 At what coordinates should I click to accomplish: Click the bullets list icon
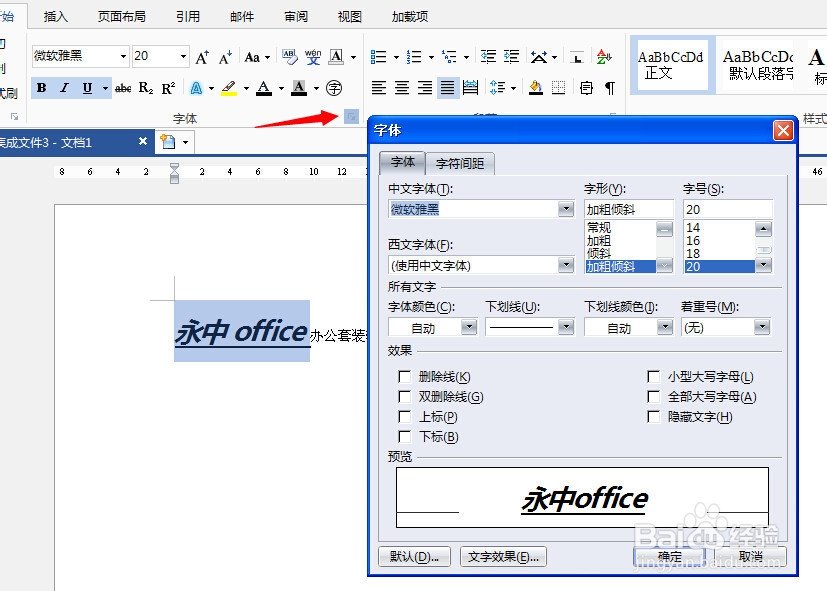click(378, 57)
